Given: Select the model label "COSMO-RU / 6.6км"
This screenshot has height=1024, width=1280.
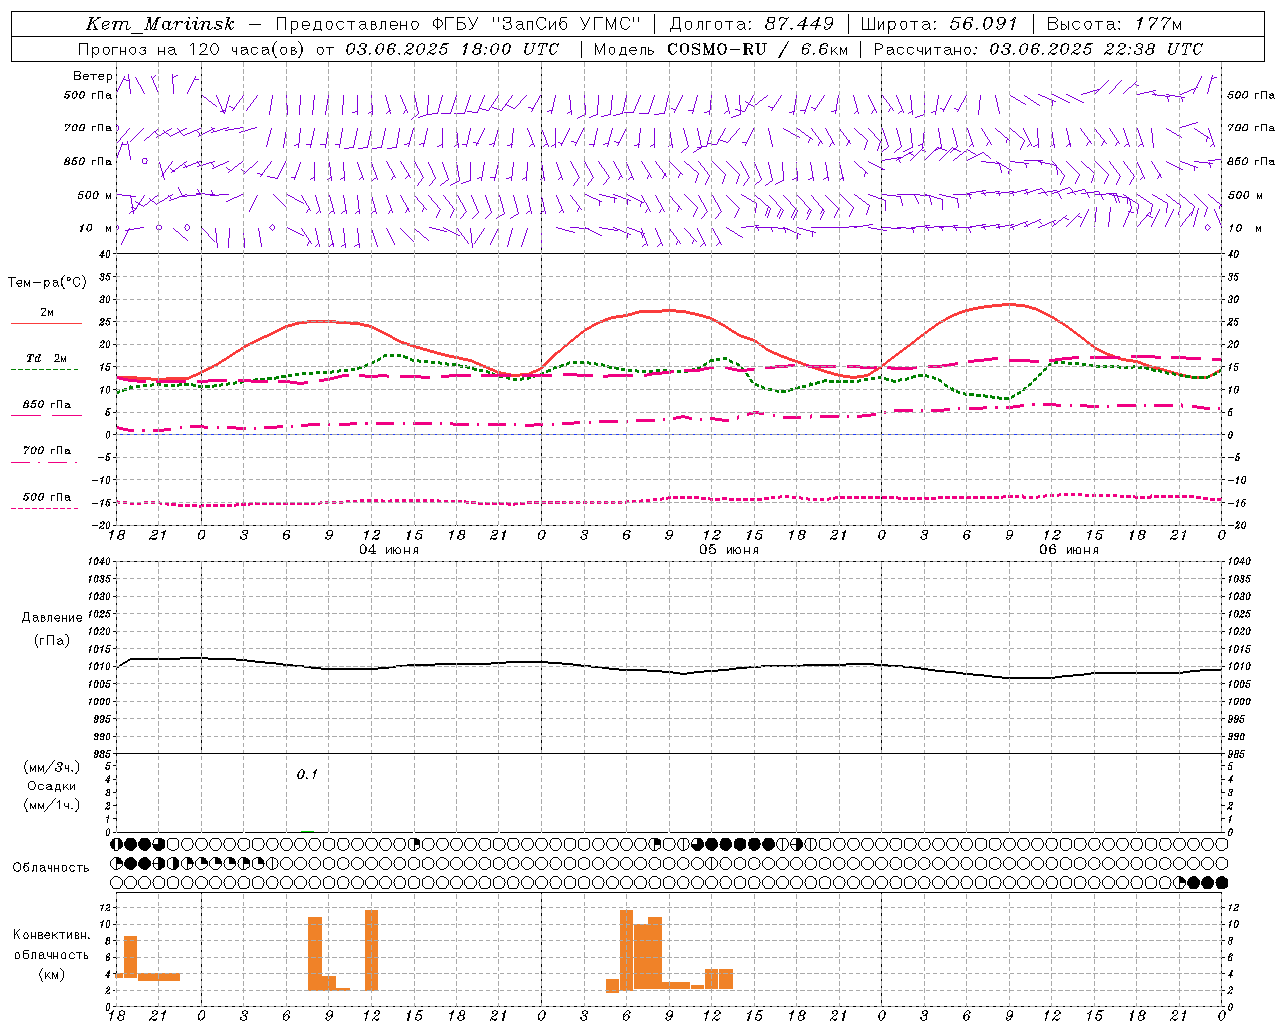Looking at the screenshot, I should (x=757, y=49).
